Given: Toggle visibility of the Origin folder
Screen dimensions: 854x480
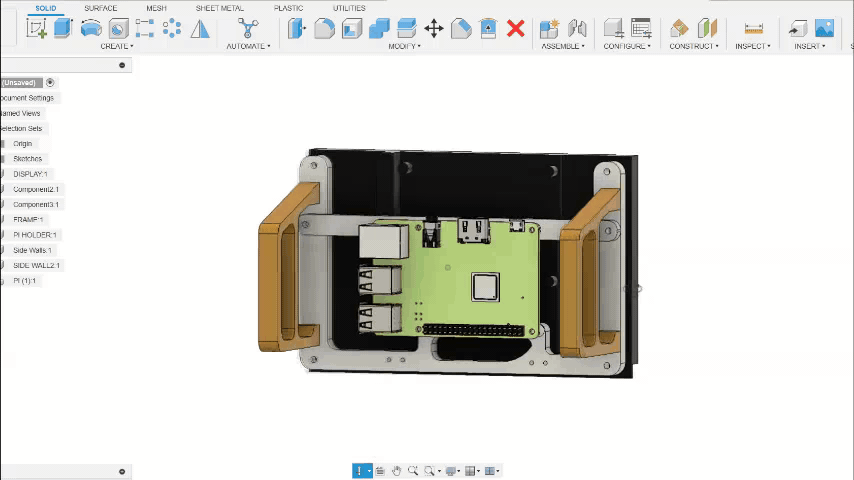Looking at the screenshot, I should tap(3, 144).
